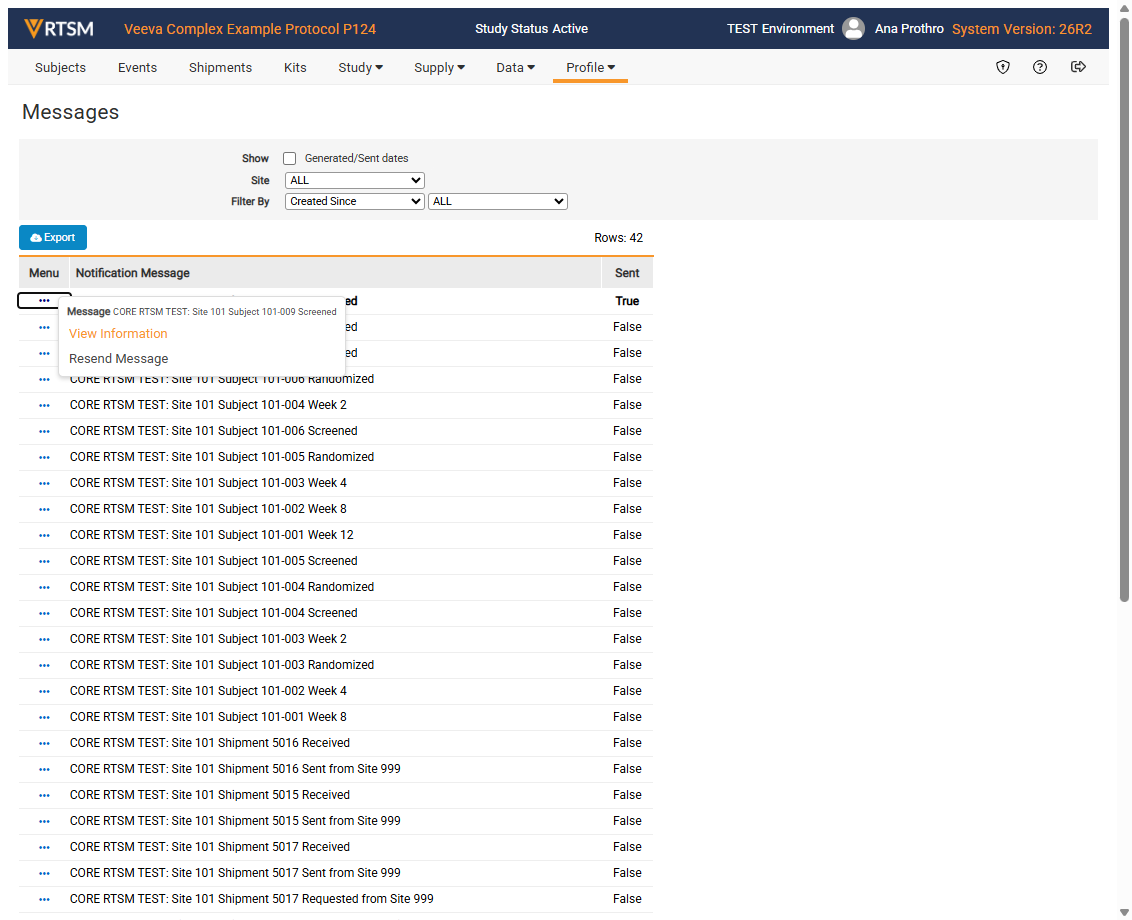The image size is (1132, 920).
Task: Click the scrollbar up arrow
Action: tap(1124, 7)
